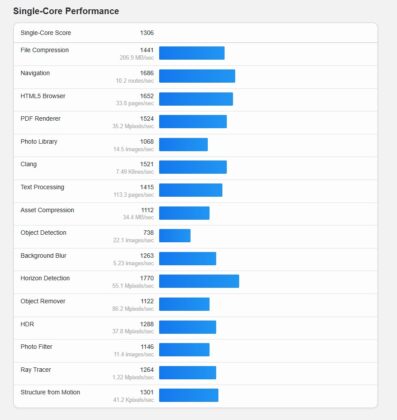Screen dimensions: 397x420
Task: Click the Background Blur label
Action: point(43,256)
